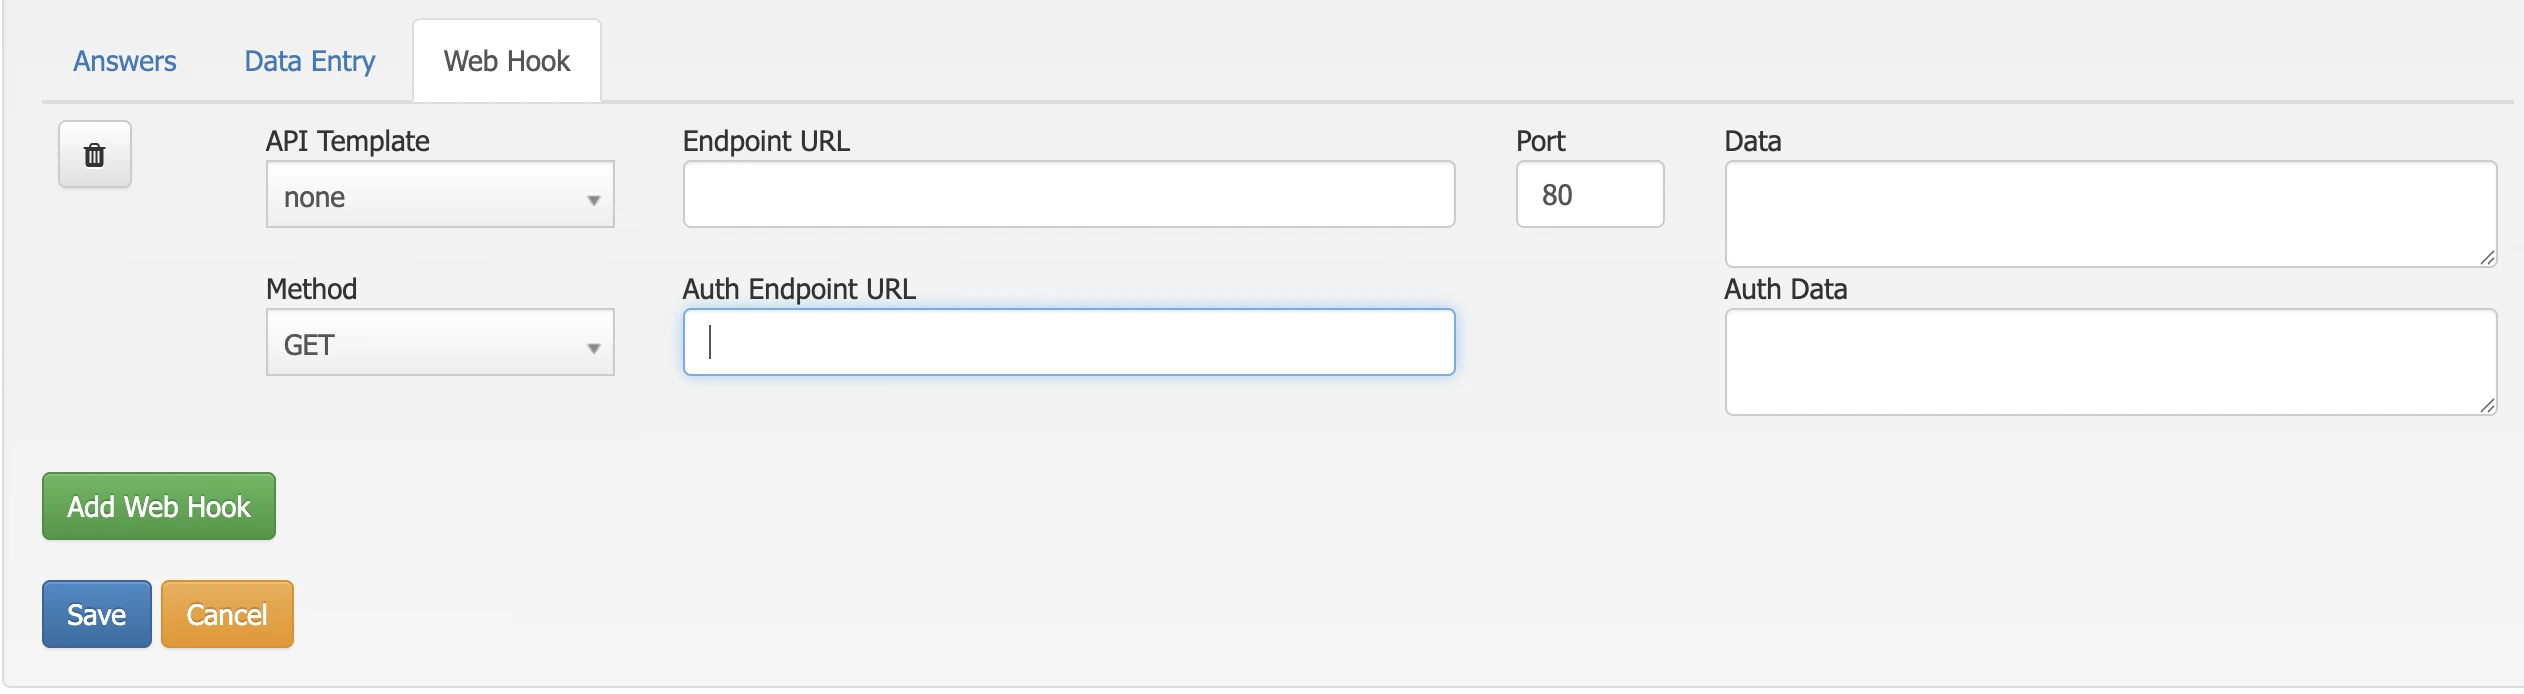This screenshot has width=2524, height=694.
Task: Click inside the Data text area
Action: click(2108, 211)
